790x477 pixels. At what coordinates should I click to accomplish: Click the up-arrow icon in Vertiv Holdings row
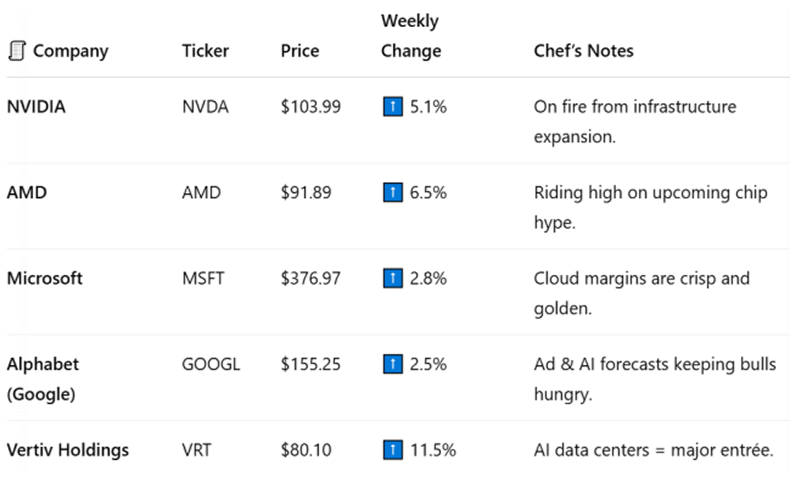click(393, 450)
